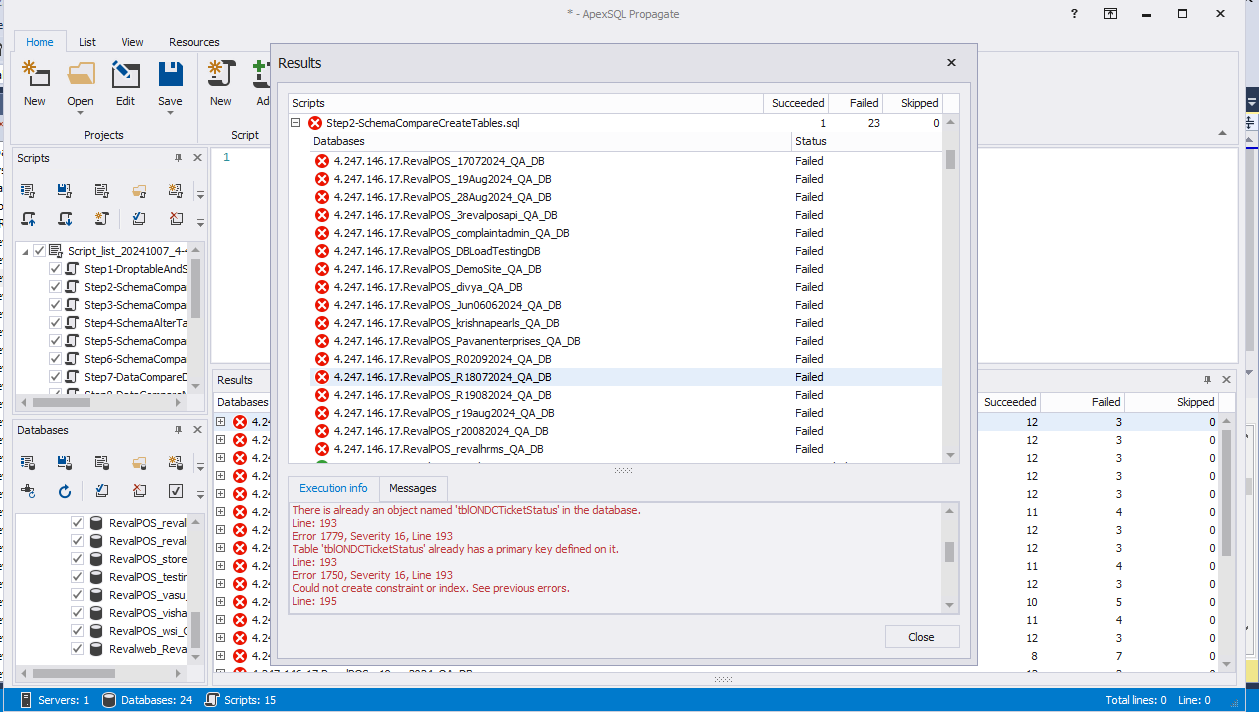
Task: Click the move script down icon in Scripts panel
Action: click(65, 219)
